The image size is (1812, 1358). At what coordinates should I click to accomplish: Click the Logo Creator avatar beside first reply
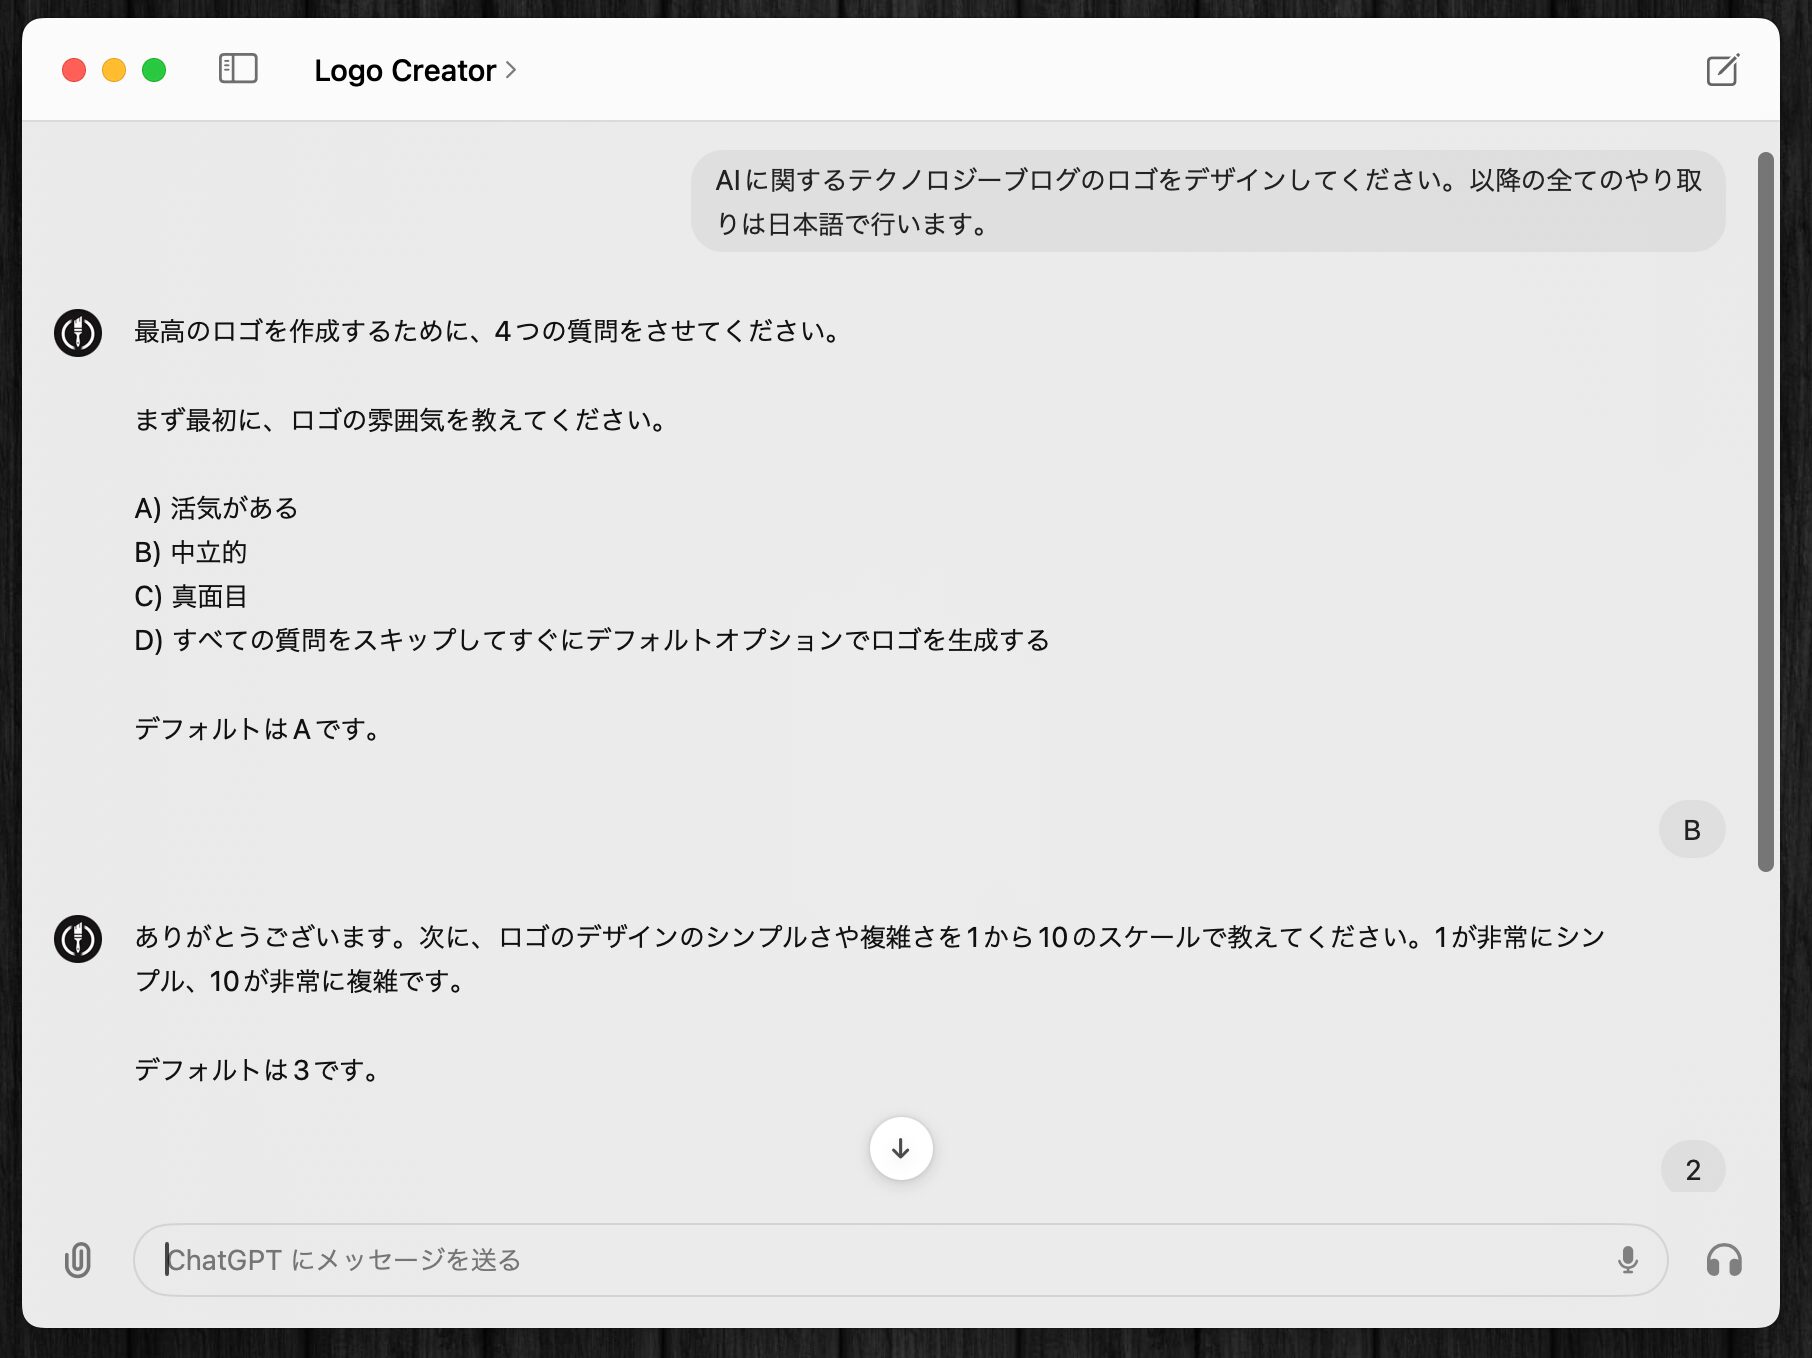pyautogui.click(x=78, y=333)
